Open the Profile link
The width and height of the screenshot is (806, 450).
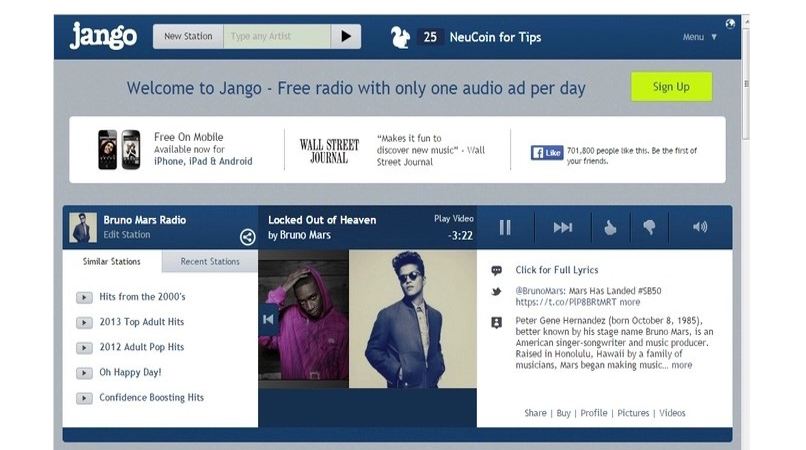(x=594, y=413)
